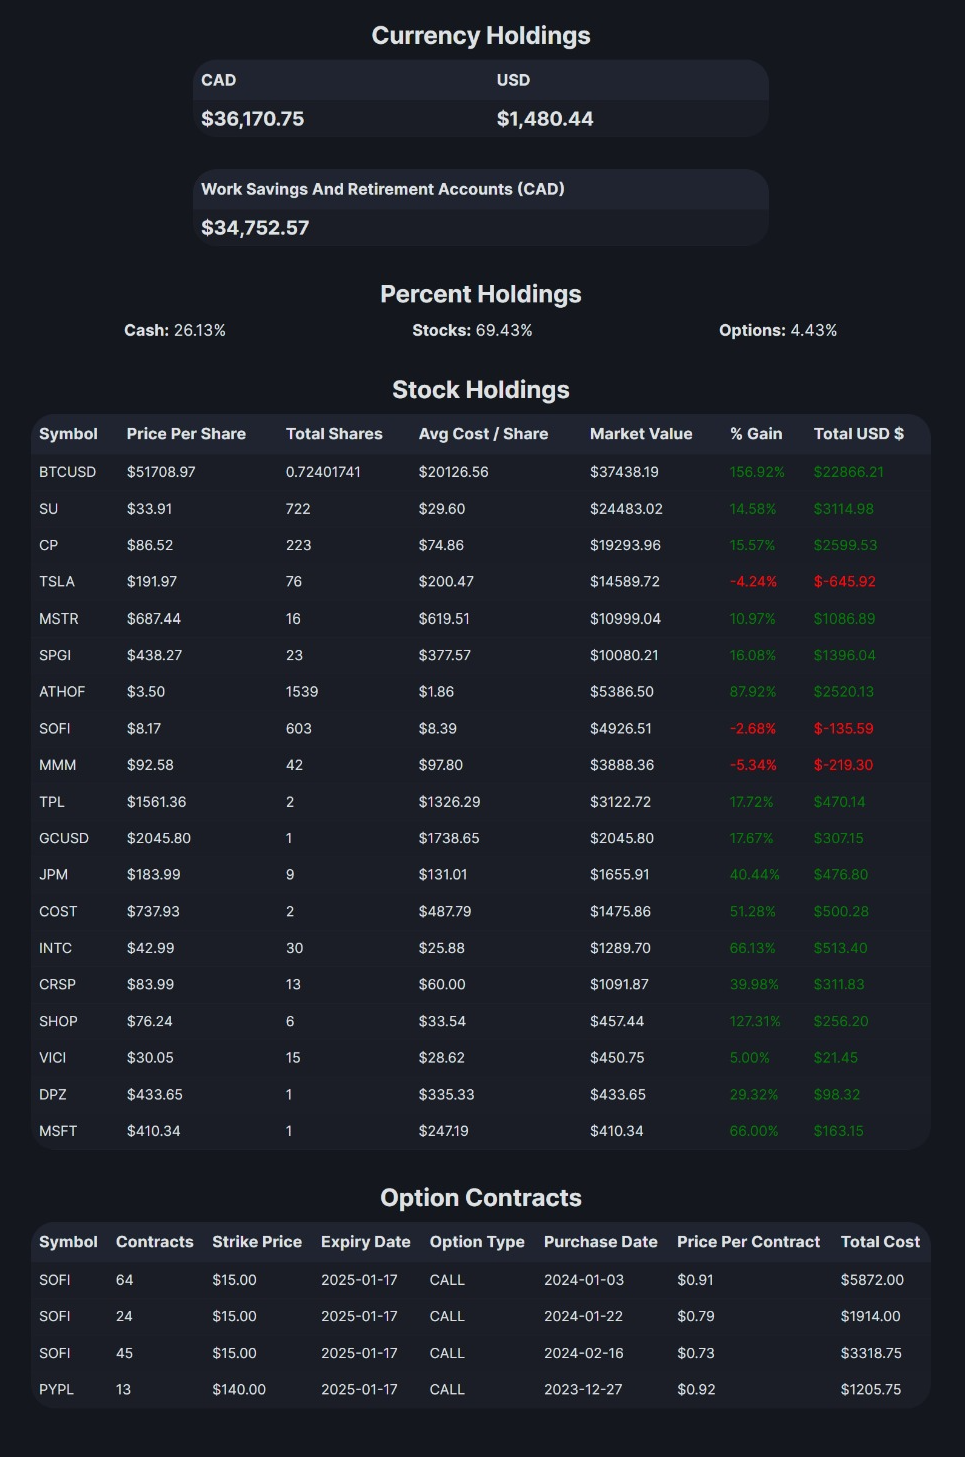Click the Currency Holdings heading
The image size is (965, 1457).
click(481, 34)
